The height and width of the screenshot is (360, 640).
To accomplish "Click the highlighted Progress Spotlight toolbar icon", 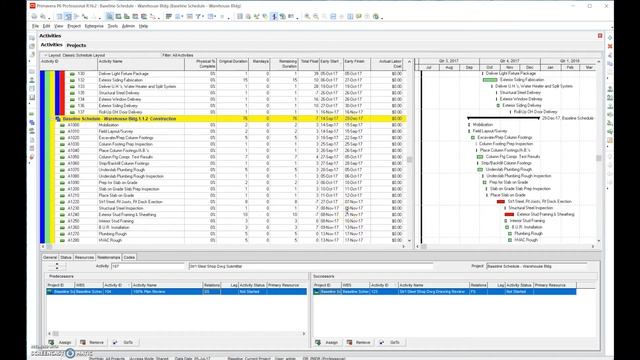I will 274,17.
